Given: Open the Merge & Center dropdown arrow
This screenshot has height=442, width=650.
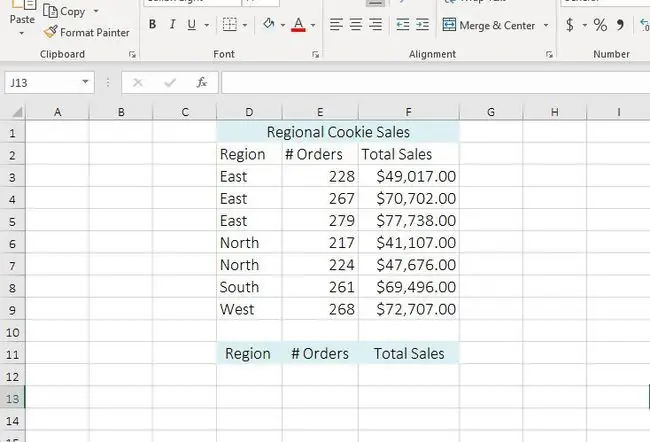Looking at the screenshot, I should [546, 25].
